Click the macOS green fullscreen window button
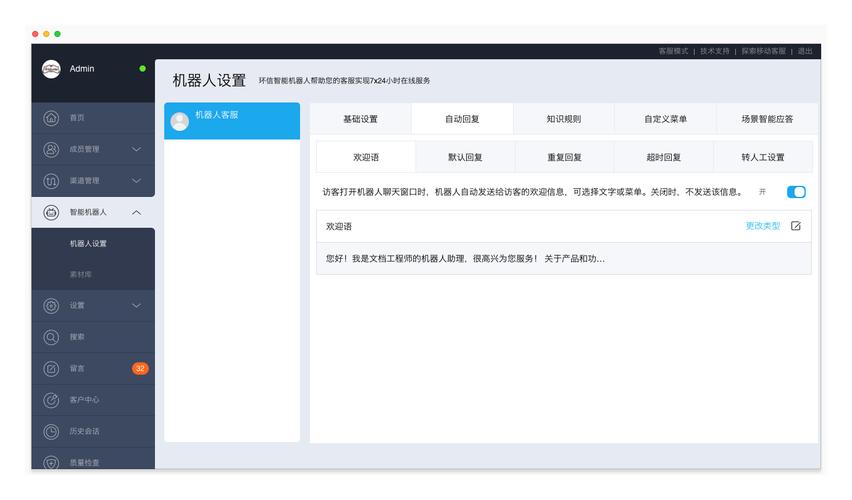This screenshot has width=852, height=500. pos(58,34)
